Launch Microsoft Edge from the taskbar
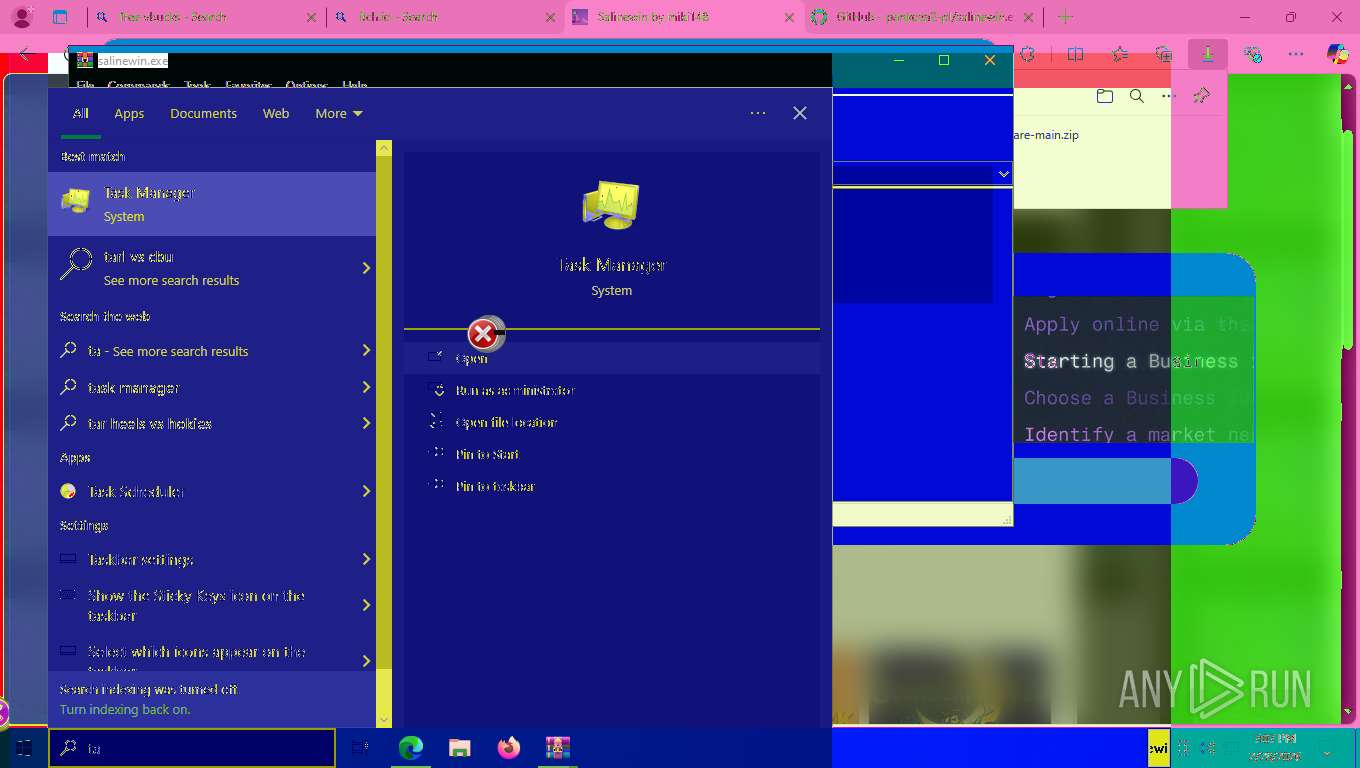The width and height of the screenshot is (1360, 768). 410,747
